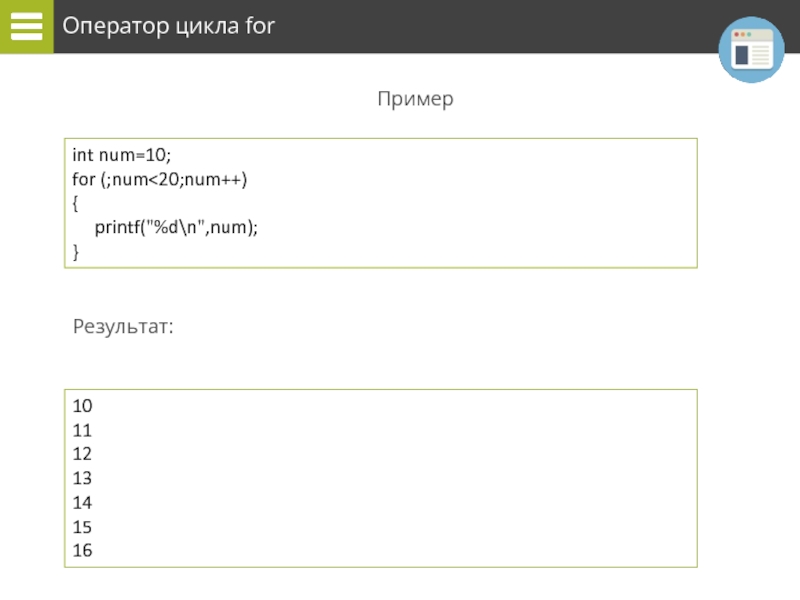800x600 pixels.
Task: Select the "Пример" heading
Action: [x=415, y=99]
